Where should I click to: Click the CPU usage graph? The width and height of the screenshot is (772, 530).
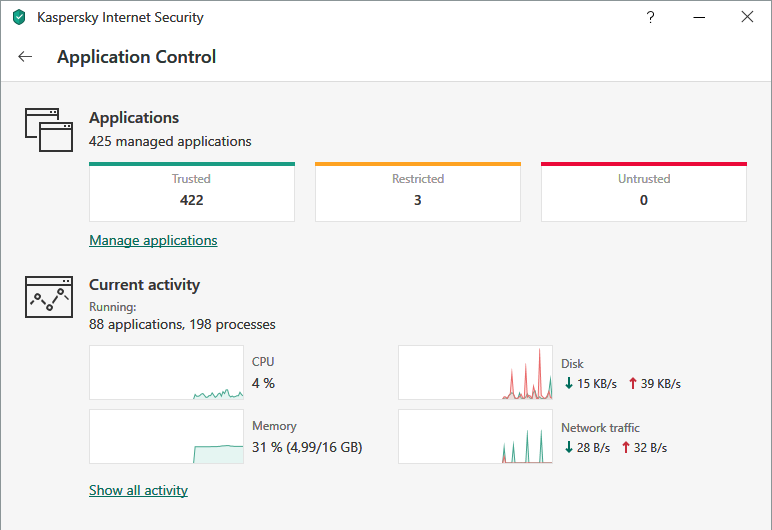click(167, 373)
